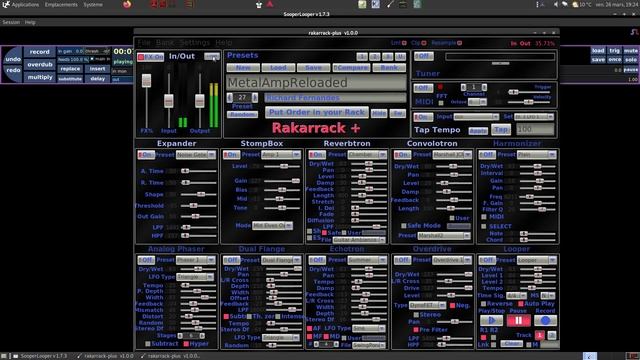The width and height of the screenshot is (640, 360).
Task: Enable the Harmonizer Off switch
Action: coord(487,155)
